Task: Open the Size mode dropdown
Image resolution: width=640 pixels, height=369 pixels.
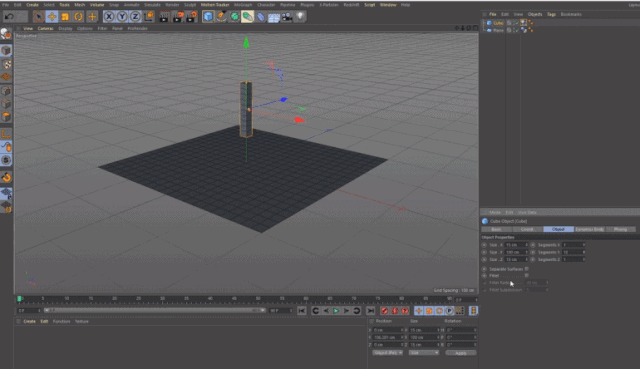Action: click(424, 353)
